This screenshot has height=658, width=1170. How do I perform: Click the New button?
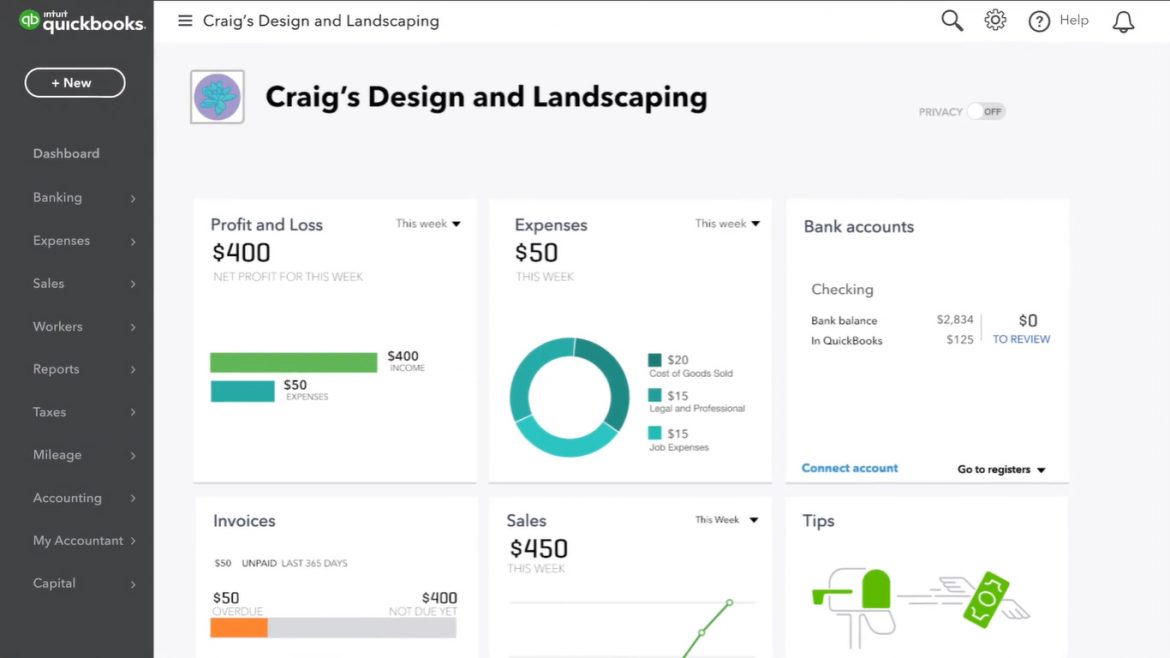click(74, 82)
